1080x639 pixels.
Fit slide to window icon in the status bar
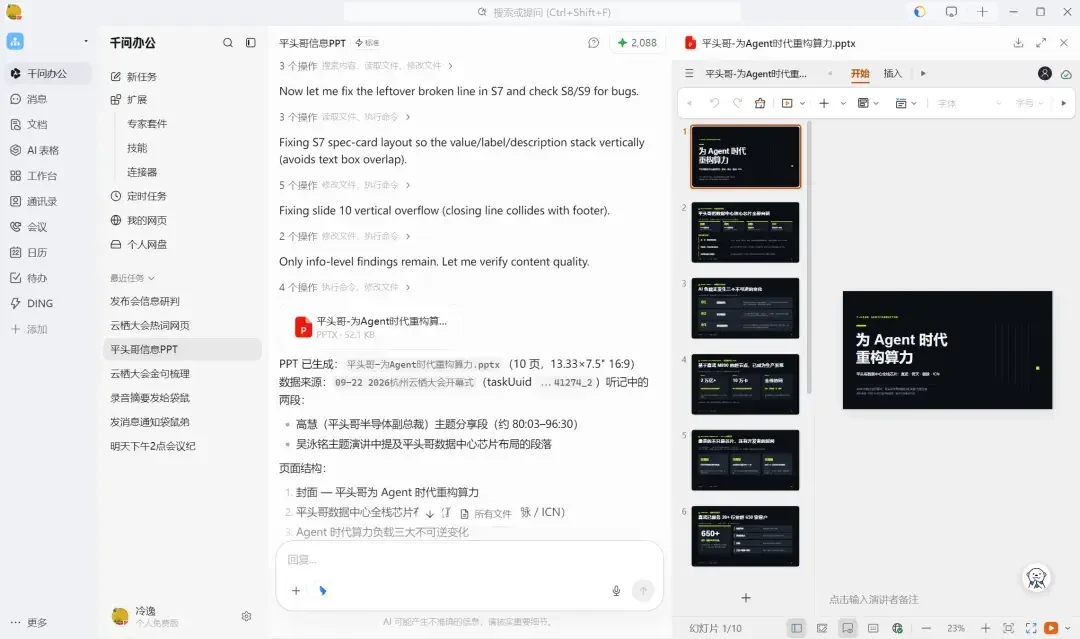point(1008,628)
